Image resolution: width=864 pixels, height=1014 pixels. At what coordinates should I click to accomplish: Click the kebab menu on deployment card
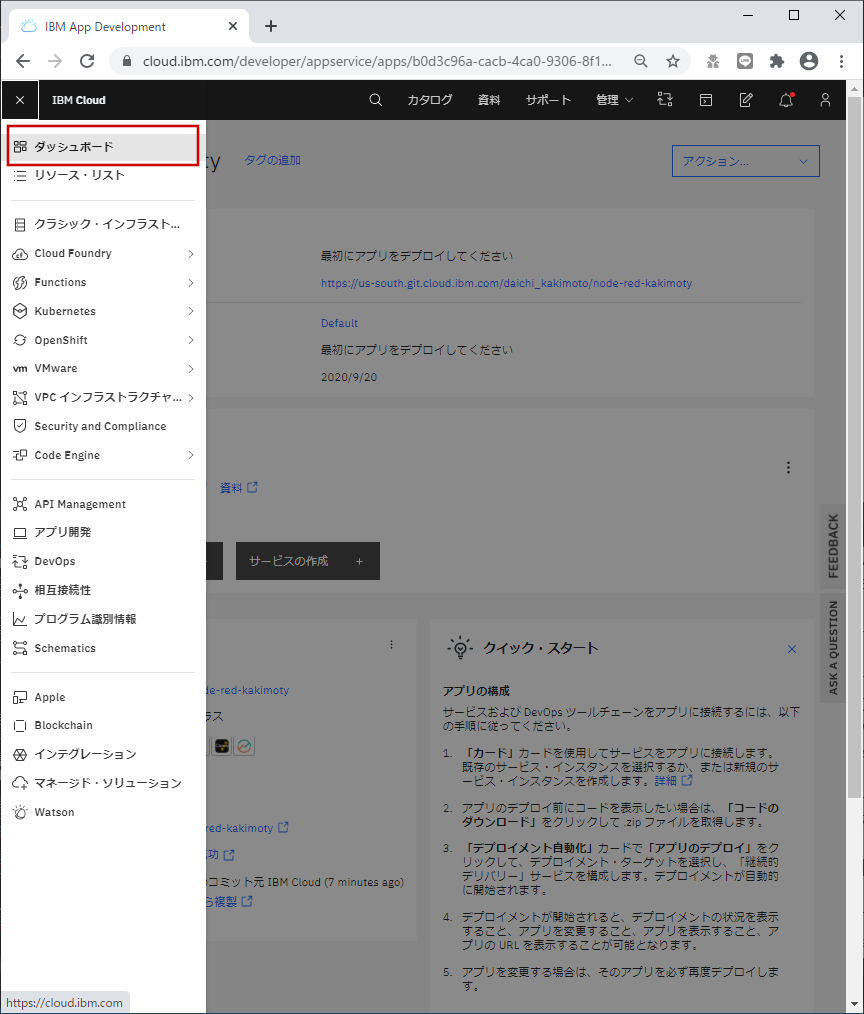click(x=391, y=645)
